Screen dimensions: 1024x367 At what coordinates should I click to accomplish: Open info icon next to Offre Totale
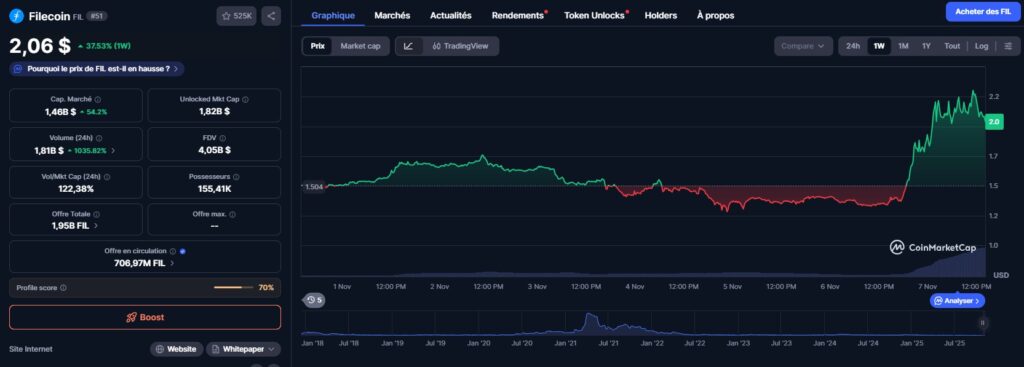[97, 214]
